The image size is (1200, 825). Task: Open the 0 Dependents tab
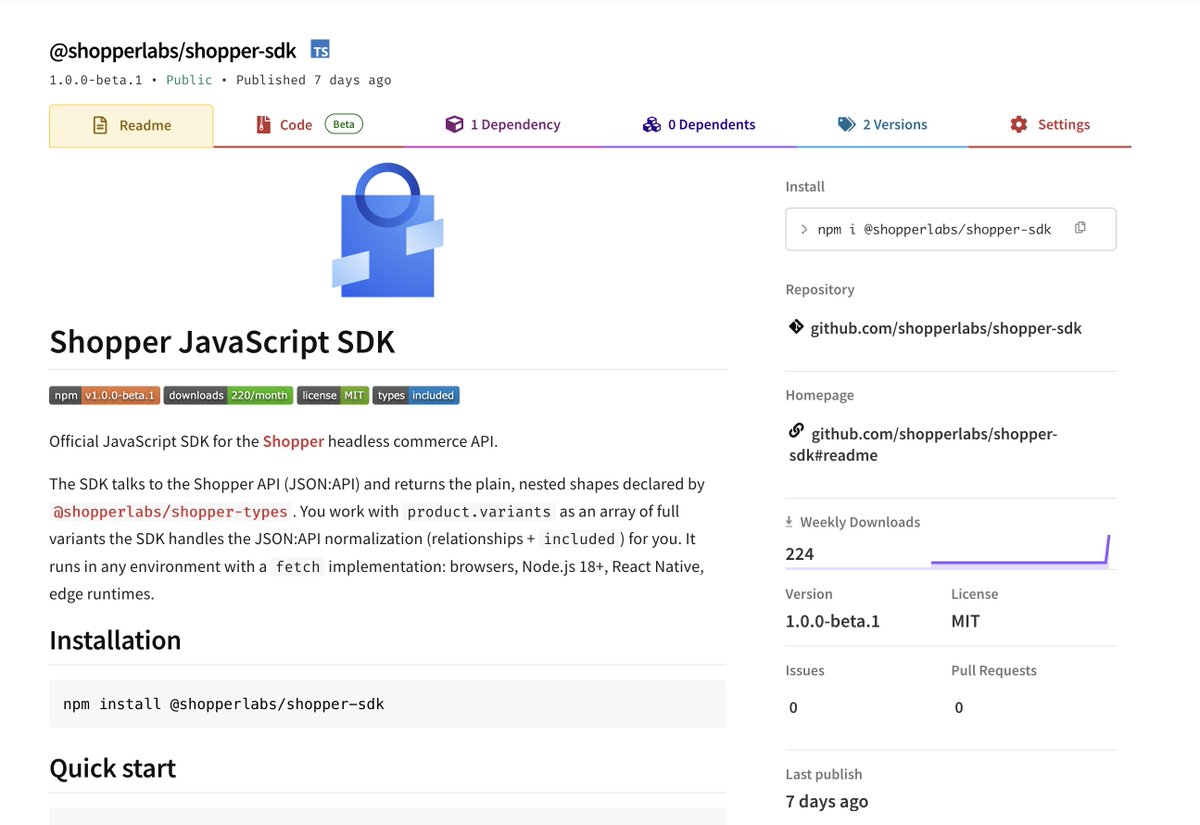(699, 125)
